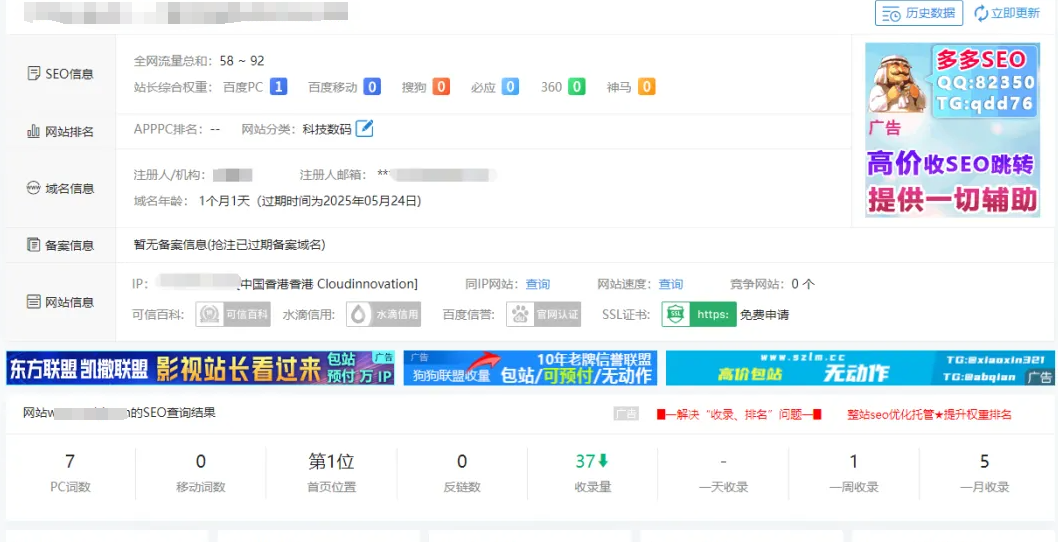Click the 必应 weight badge
Screen dimensions: 1058x542
[x=510, y=87]
